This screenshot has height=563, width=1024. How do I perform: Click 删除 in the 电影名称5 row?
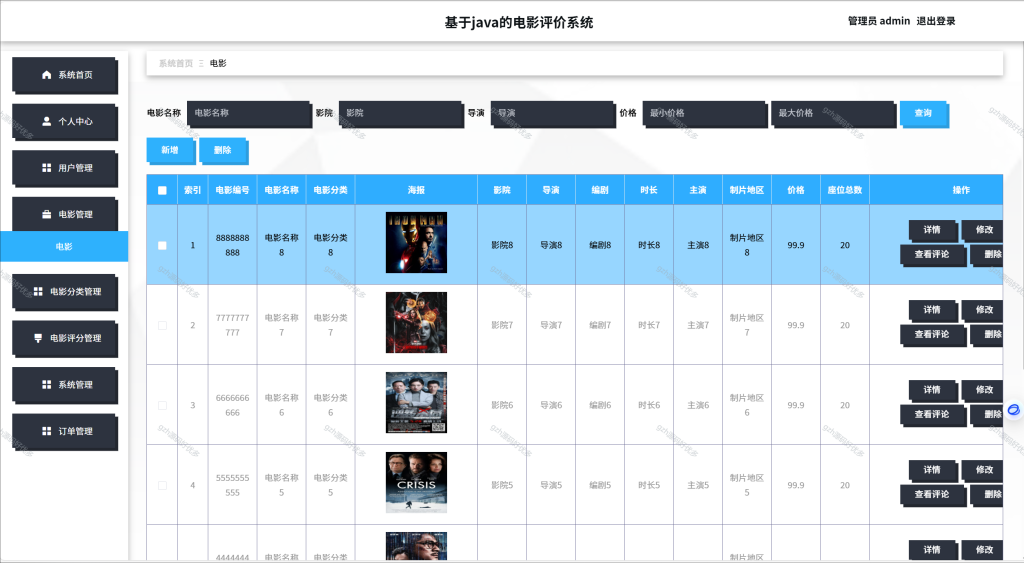[x=987, y=494]
